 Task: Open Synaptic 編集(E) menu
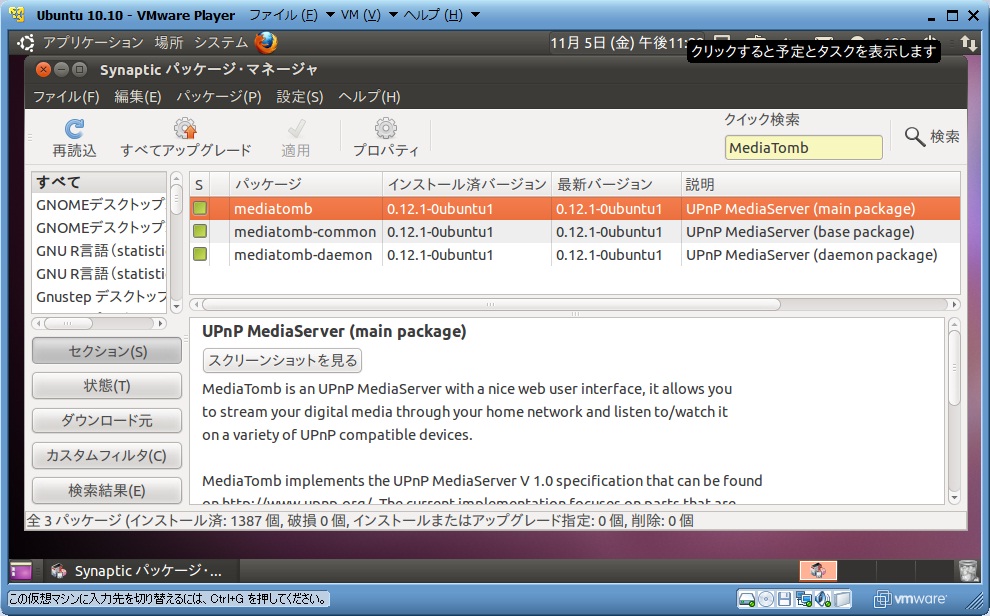coord(138,97)
